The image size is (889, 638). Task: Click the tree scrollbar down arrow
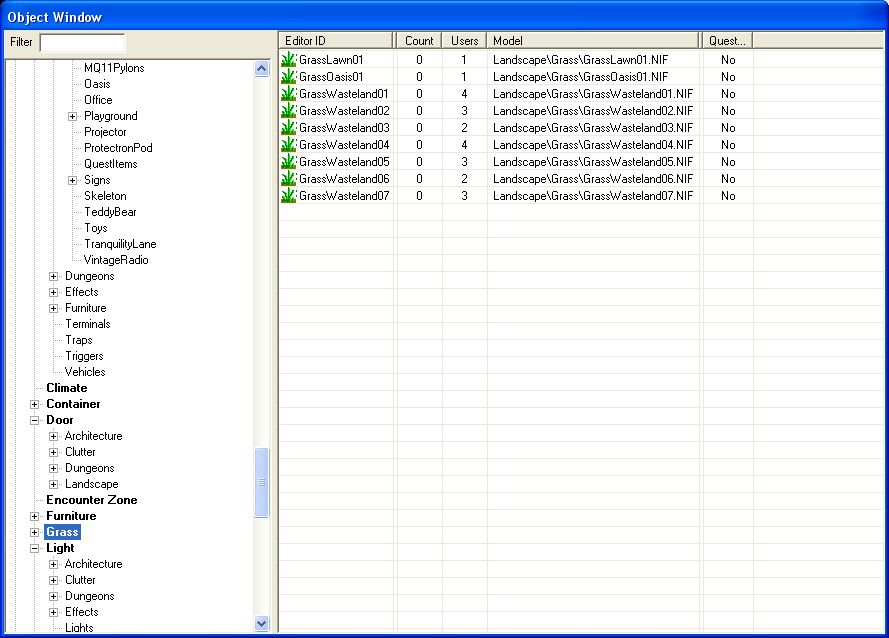261,623
